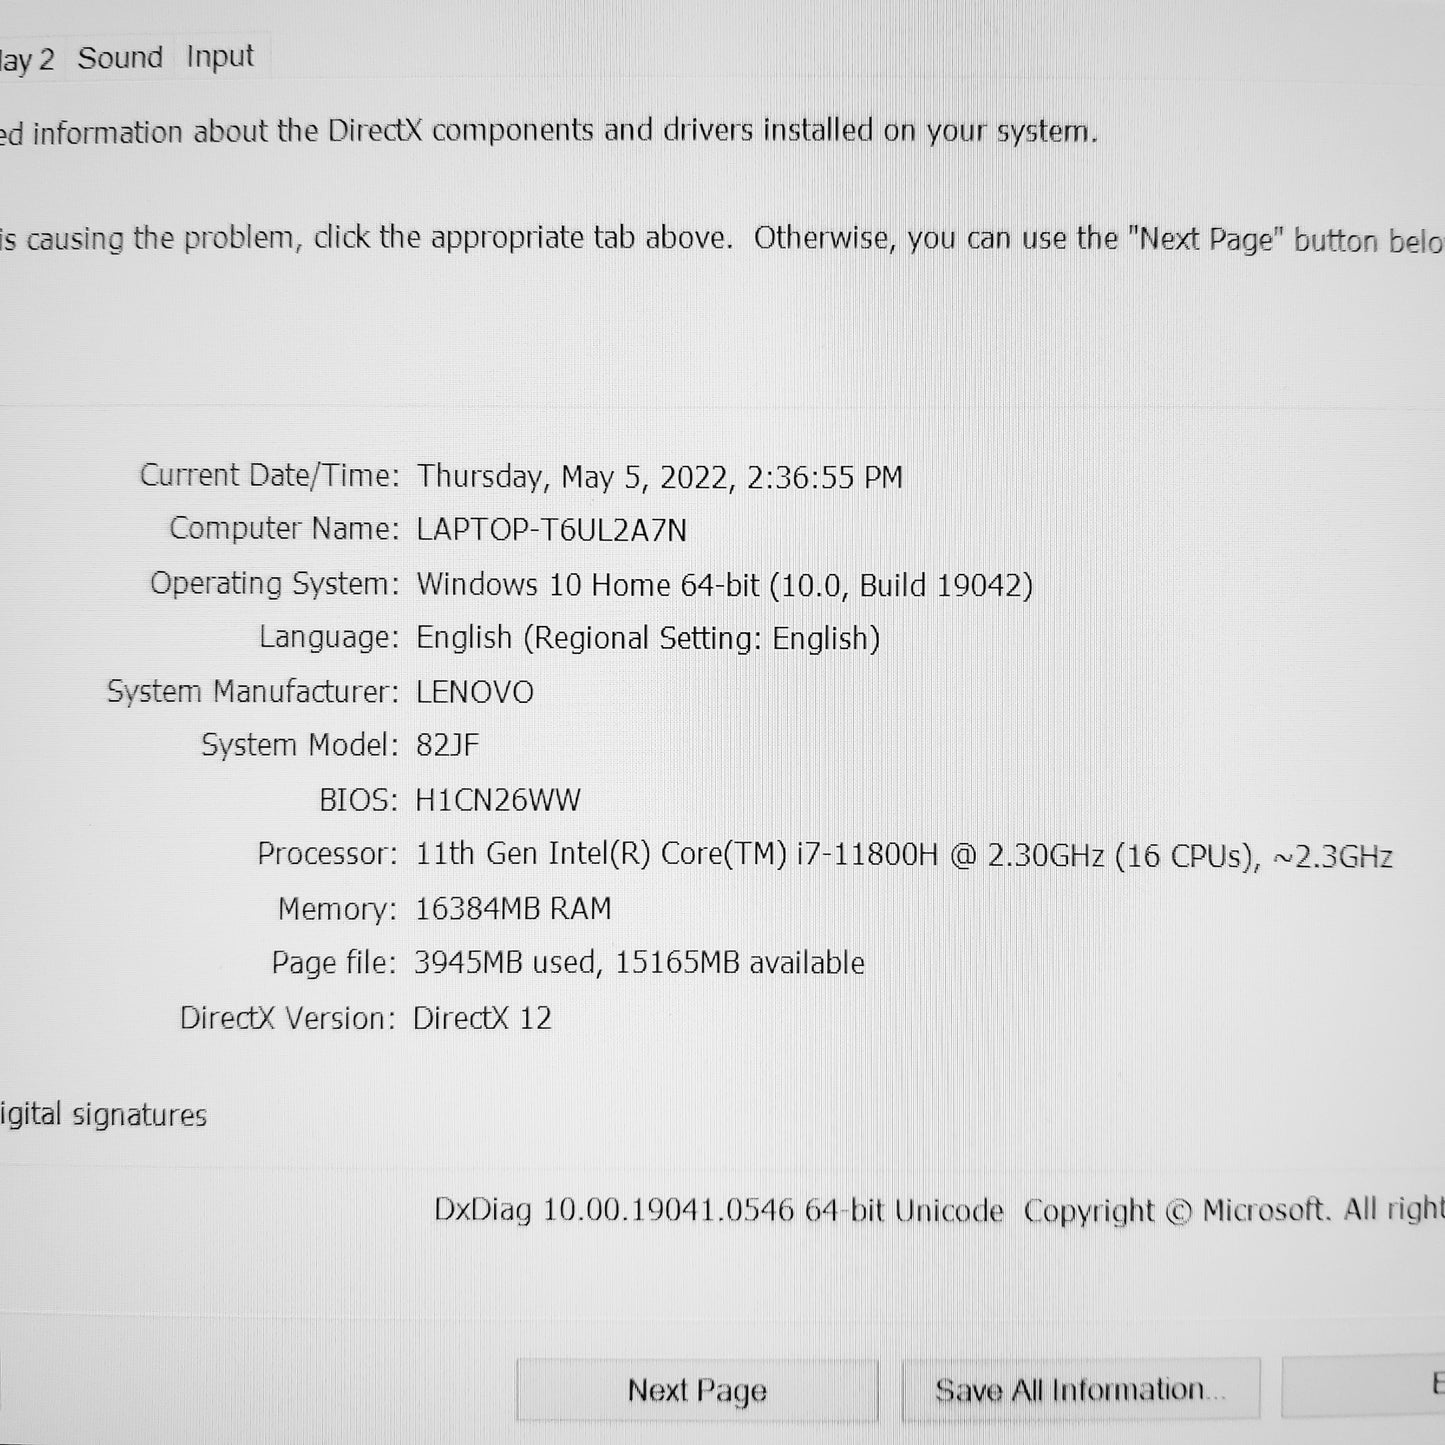
Task: Click the system model 82JF text
Action: [x=448, y=745]
